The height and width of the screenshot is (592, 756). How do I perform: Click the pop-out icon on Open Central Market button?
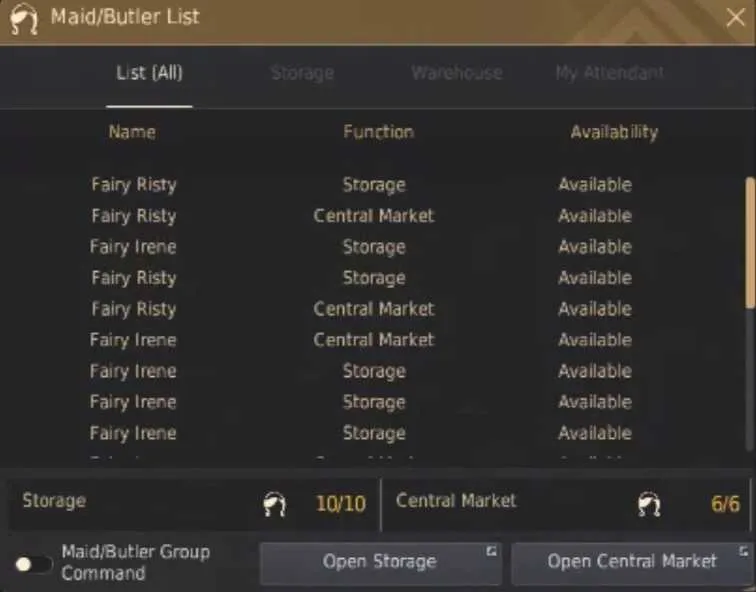[744, 551]
